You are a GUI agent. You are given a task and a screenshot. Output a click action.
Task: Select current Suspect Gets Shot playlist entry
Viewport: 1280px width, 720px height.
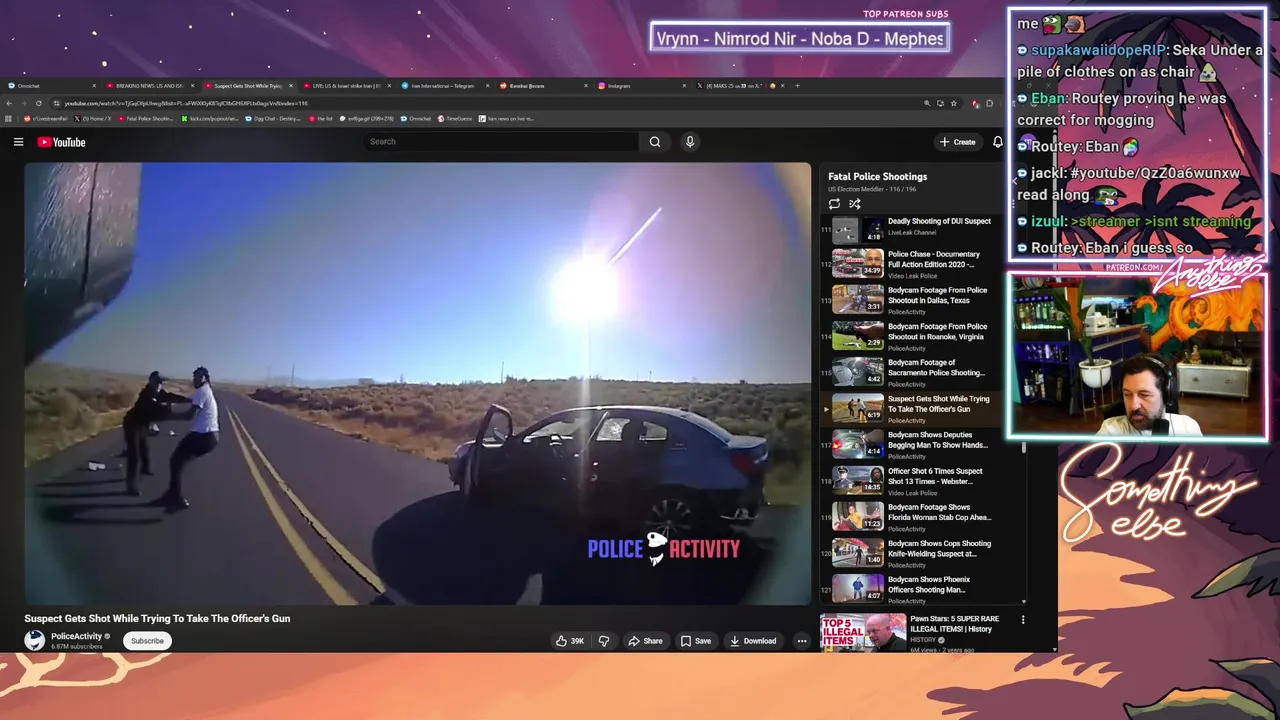[x=925, y=408]
